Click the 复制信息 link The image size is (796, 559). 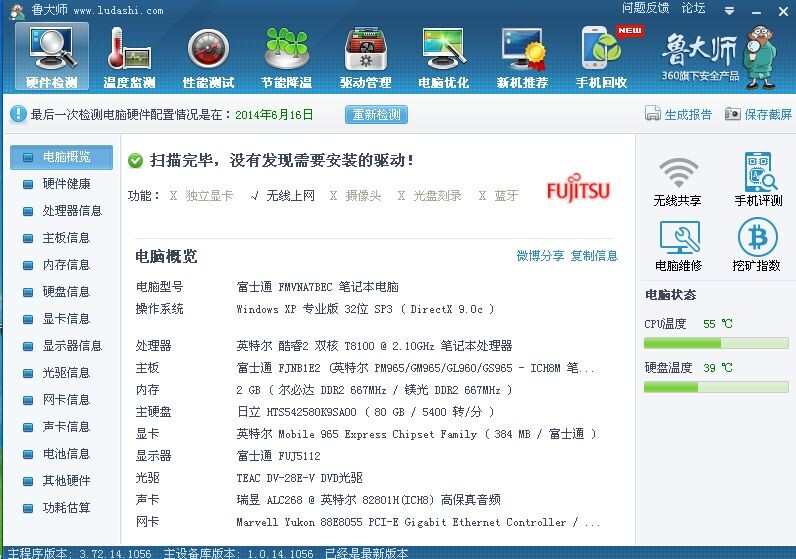(x=594, y=255)
